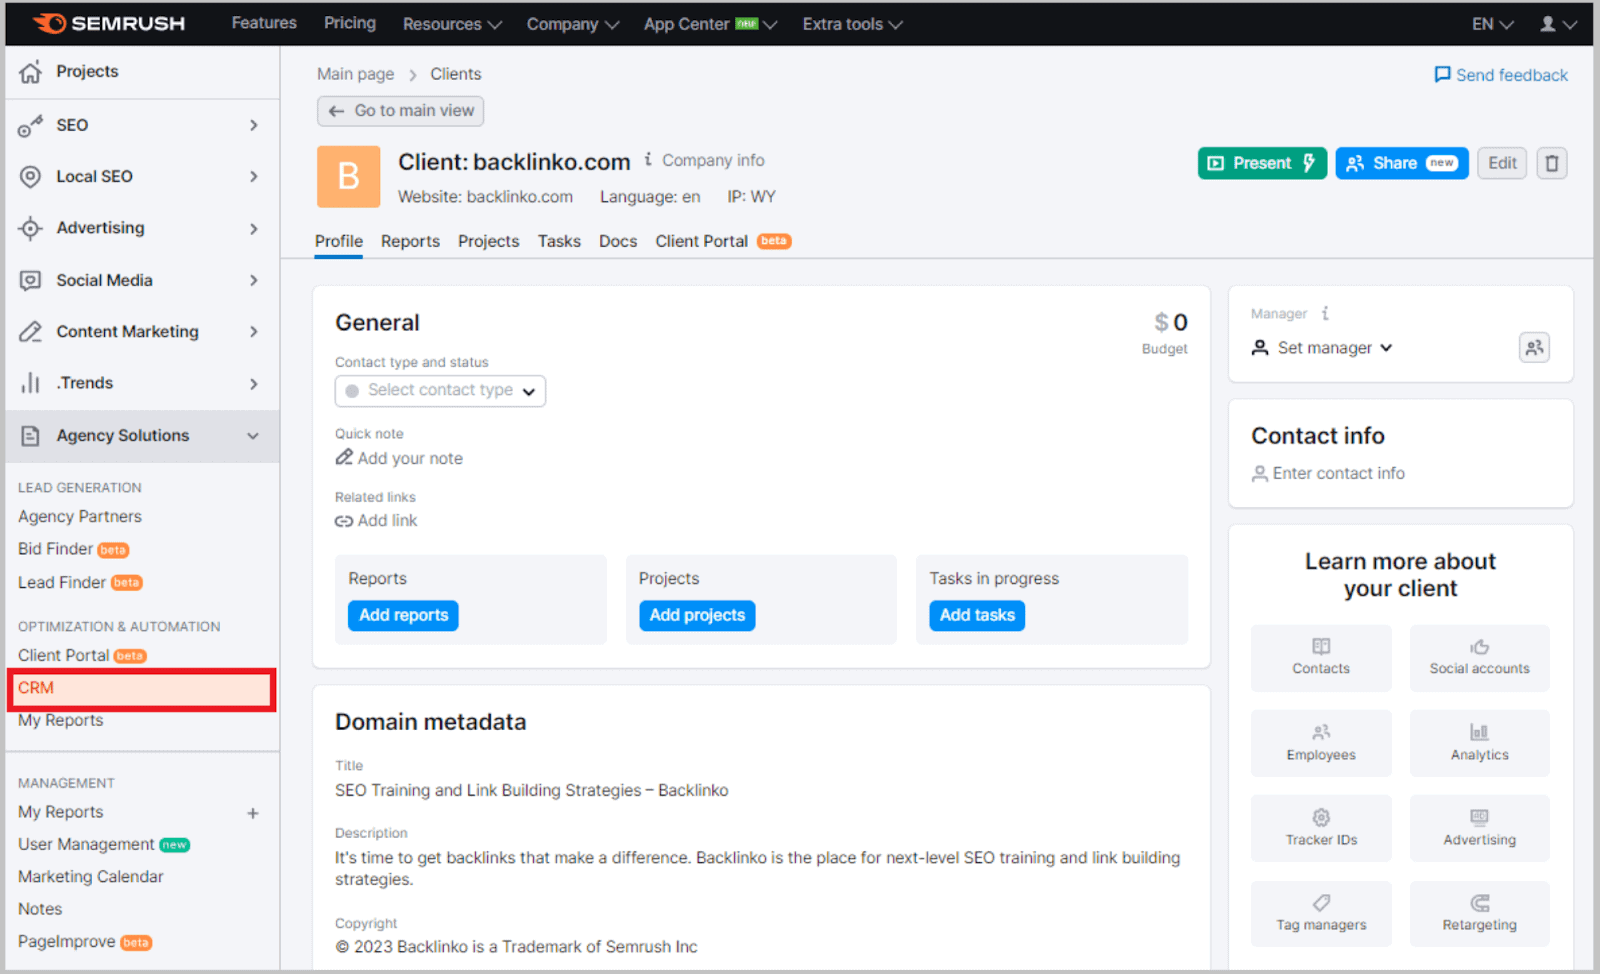Expand the Advertising sidebar chevron
The height and width of the screenshot is (974, 1600).
click(x=254, y=229)
